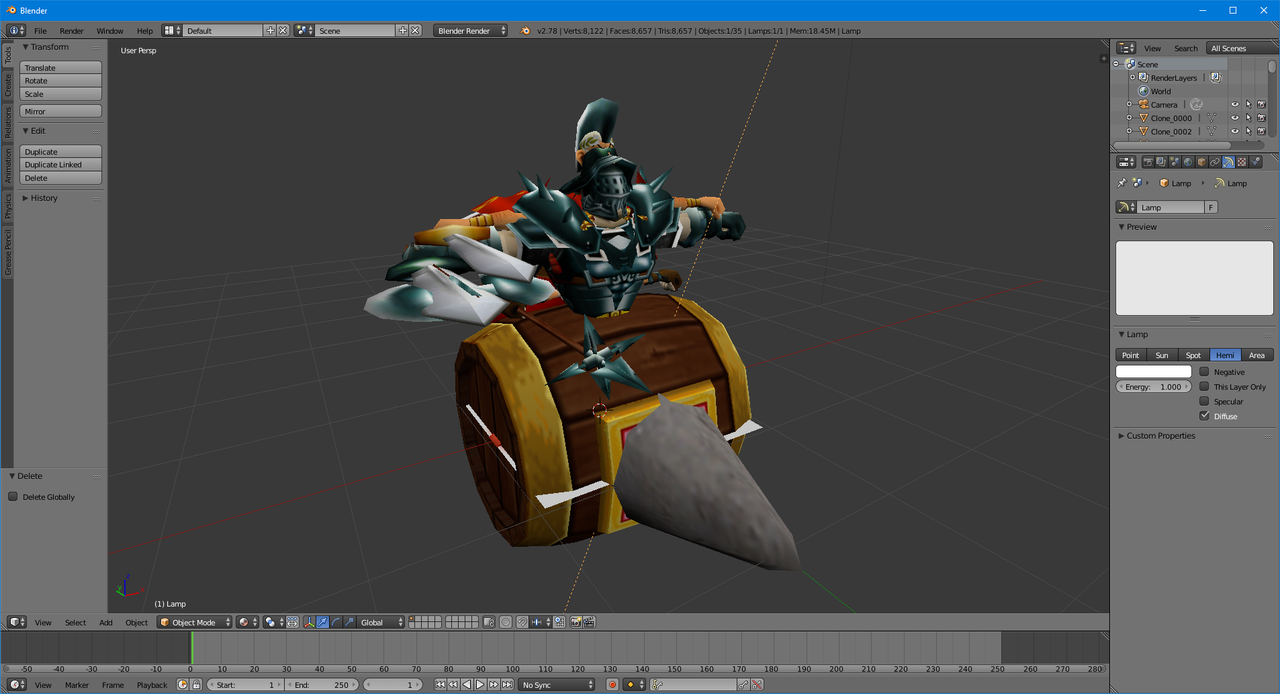Open the Window menu
The image size is (1280, 694).
point(110,31)
